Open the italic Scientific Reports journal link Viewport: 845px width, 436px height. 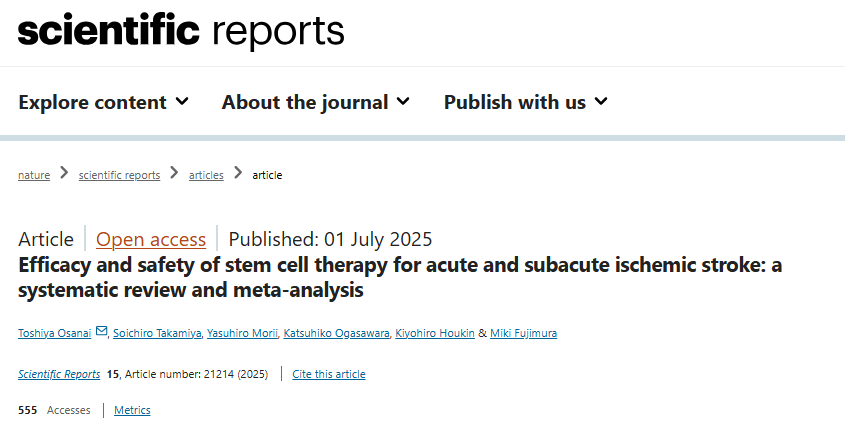pos(59,374)
